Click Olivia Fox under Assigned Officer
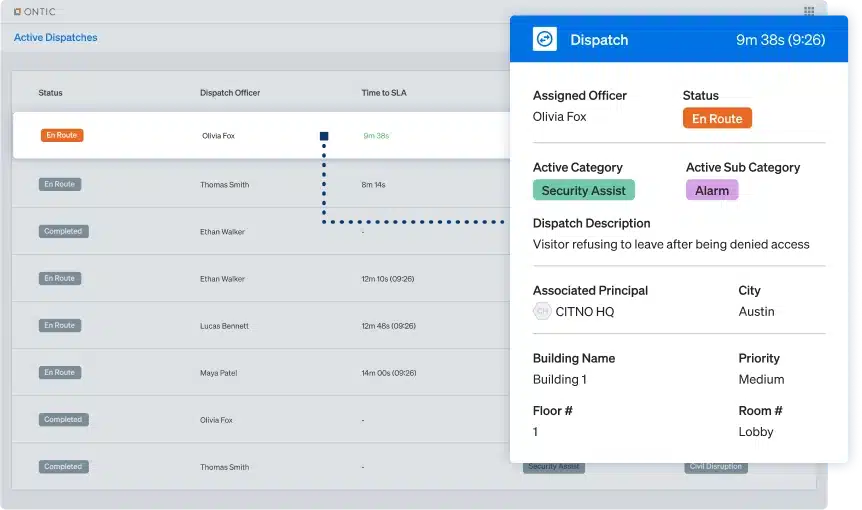Screen dimensions: 862x510 [559, 117]
